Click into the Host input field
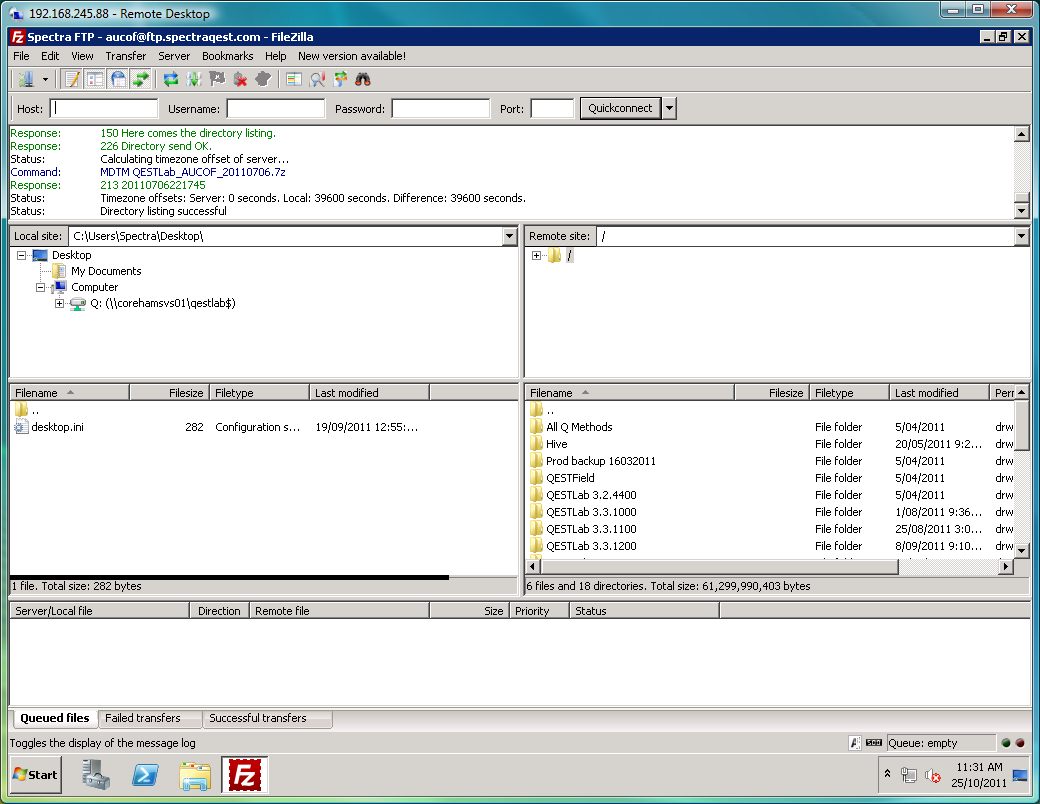The height and width of the screenshot is (804, 1040). (x=105, y=108)
